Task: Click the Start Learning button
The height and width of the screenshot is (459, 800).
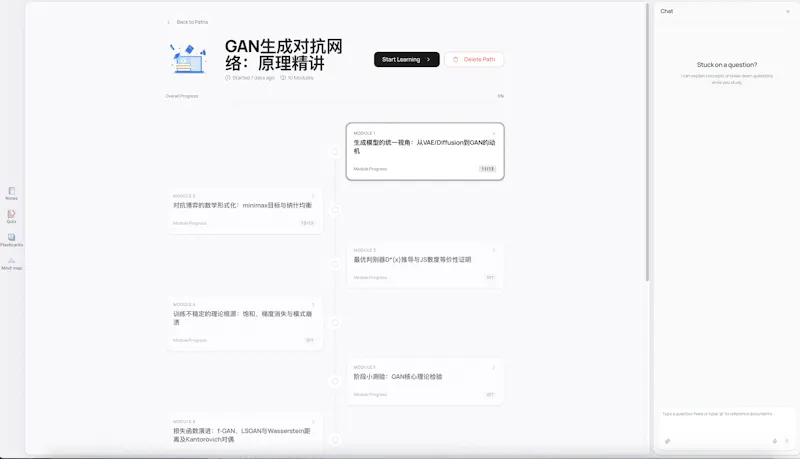Action: click(x=407, y=59)
